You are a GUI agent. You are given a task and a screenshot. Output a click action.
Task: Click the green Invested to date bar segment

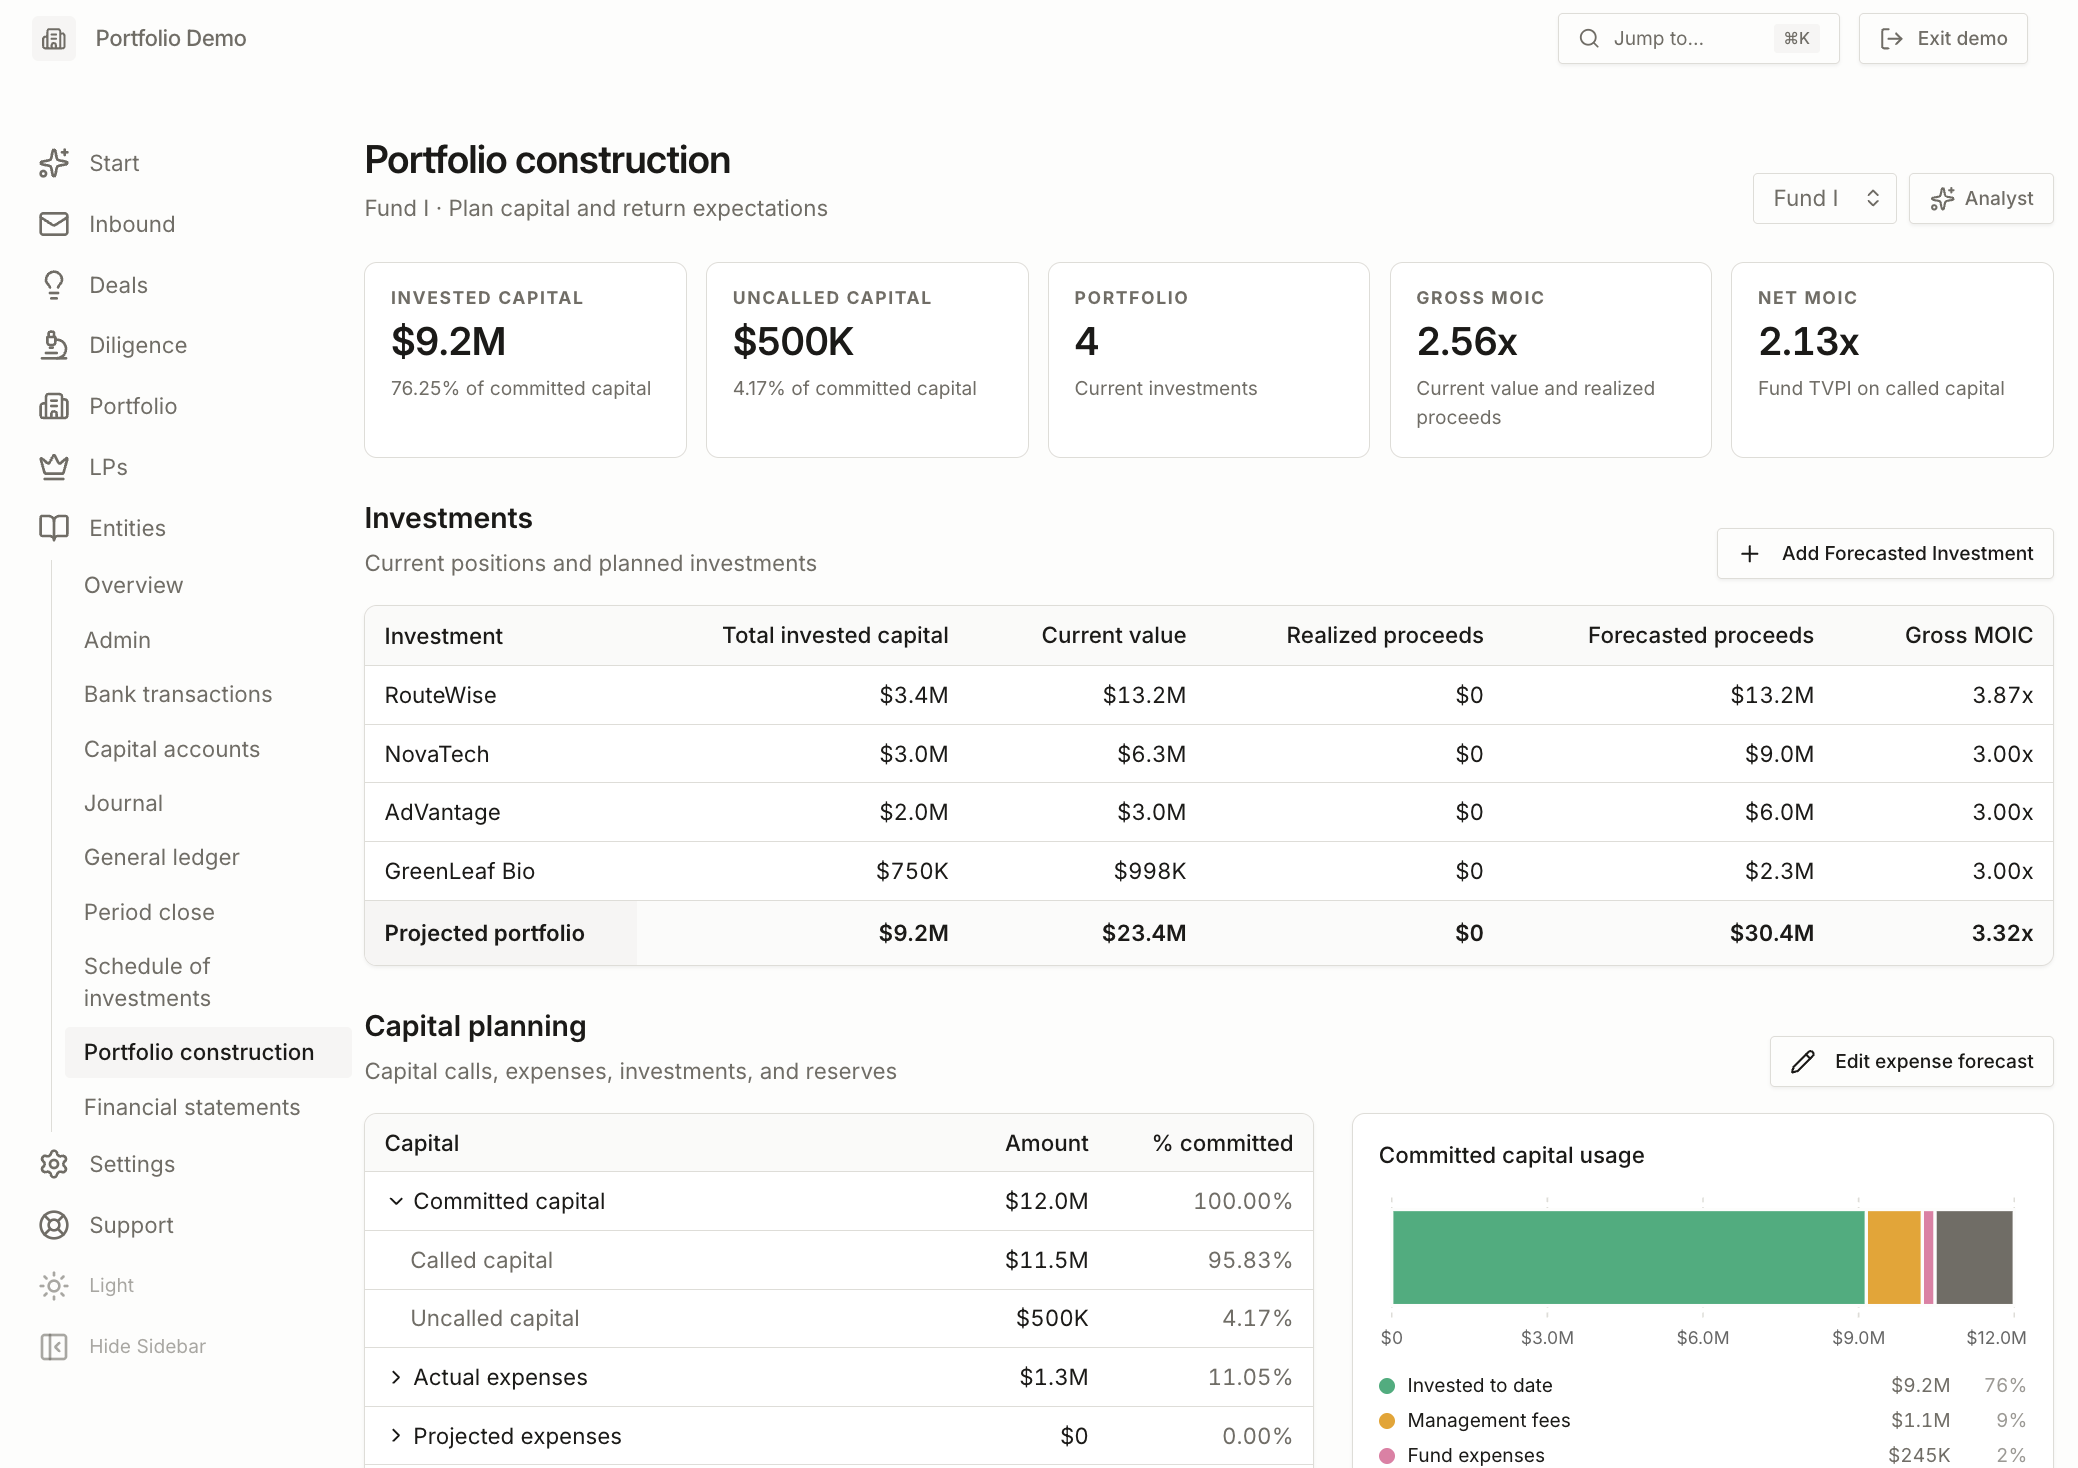pyautogui.click(x=1629, y=1258)
